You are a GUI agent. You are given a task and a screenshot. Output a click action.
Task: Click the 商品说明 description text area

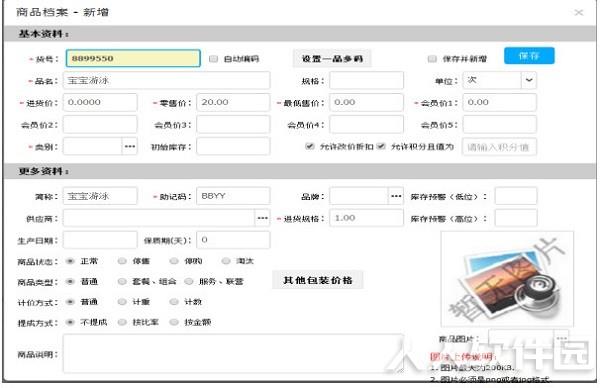pos(233,354)
